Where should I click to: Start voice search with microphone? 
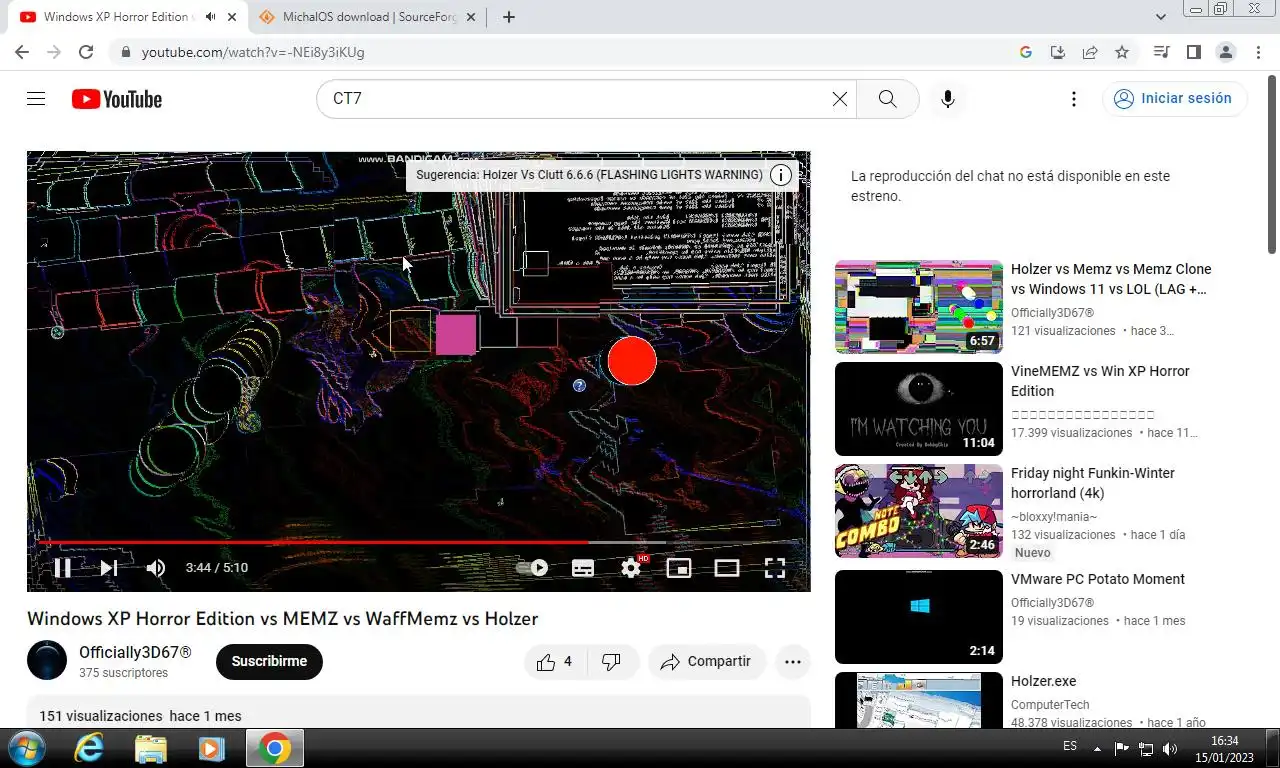947,99
